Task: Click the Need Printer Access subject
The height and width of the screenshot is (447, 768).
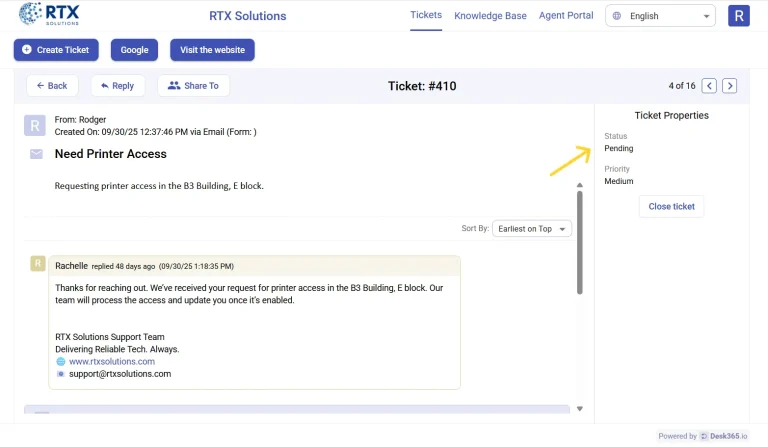Action: tap(111, 154)
